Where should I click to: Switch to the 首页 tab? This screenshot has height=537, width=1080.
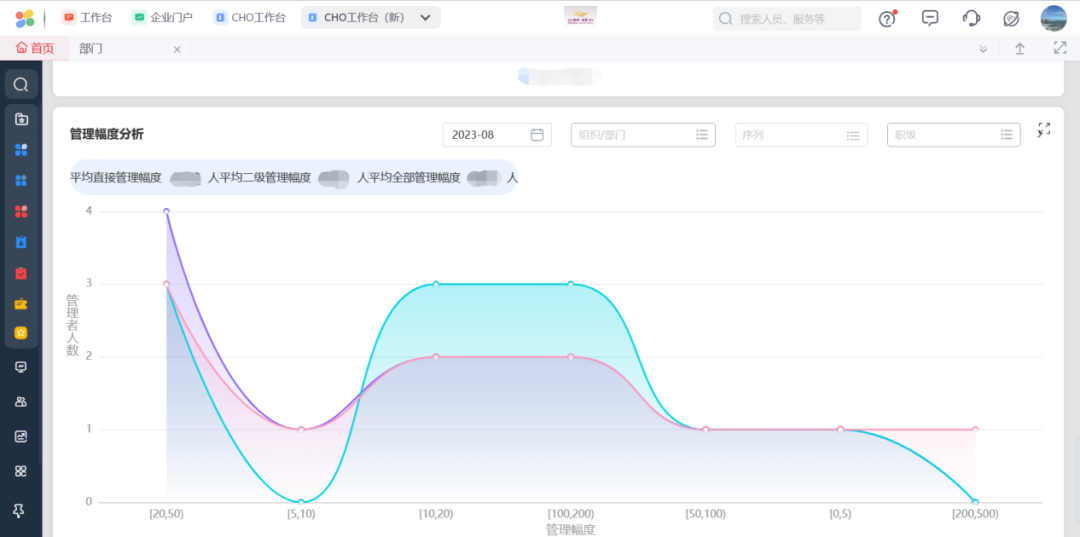click(35, 48)
